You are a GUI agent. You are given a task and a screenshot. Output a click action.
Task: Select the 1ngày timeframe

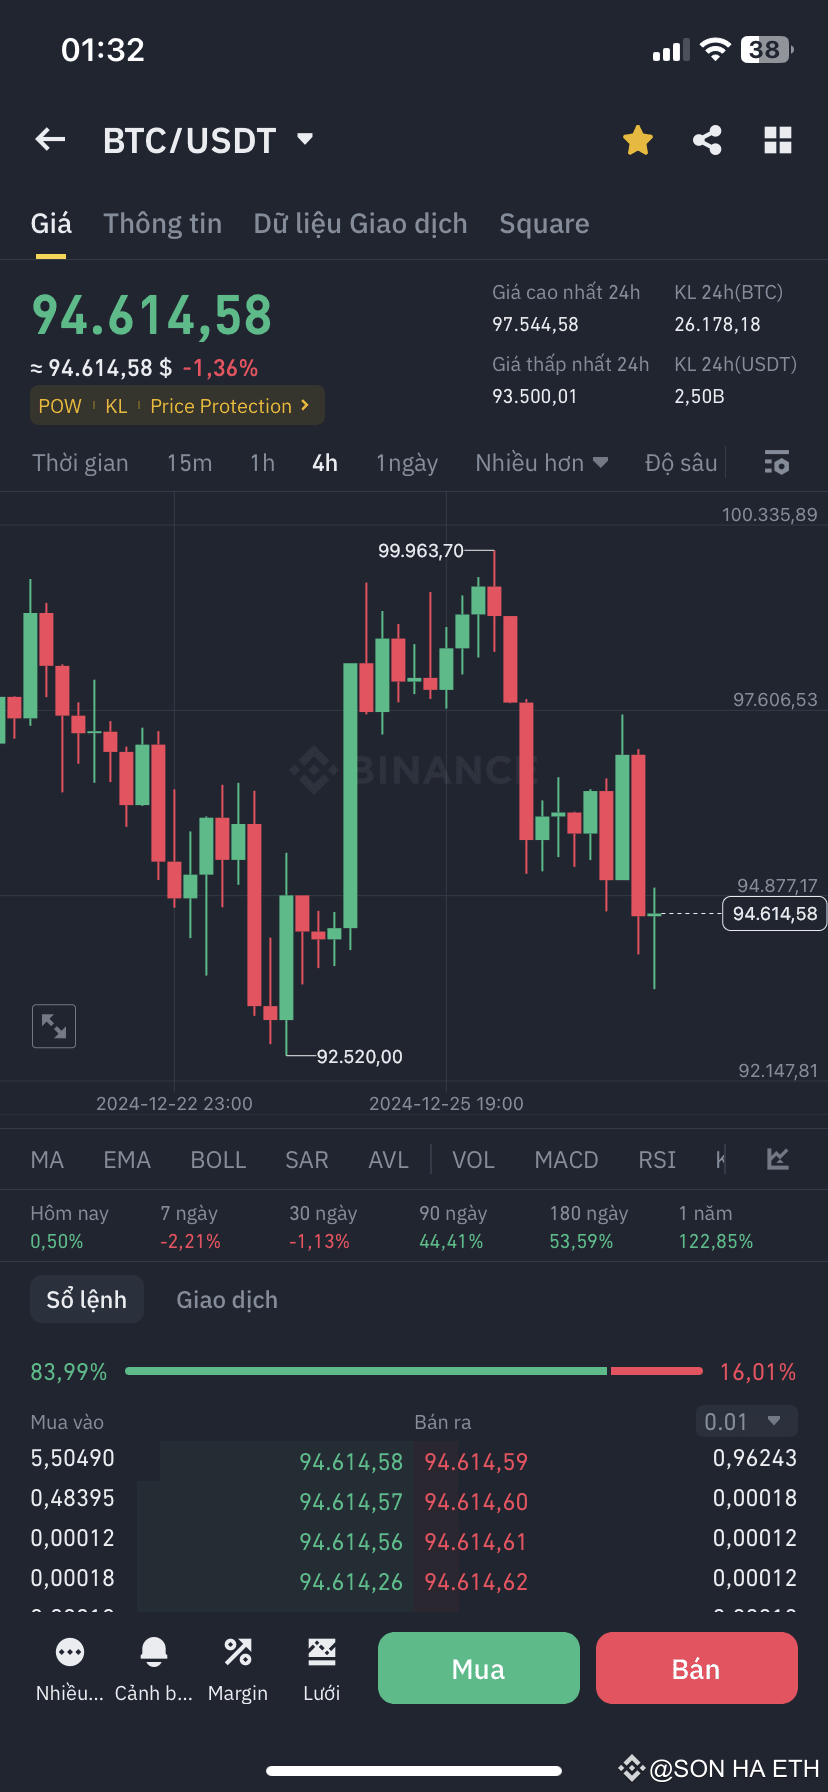(406, 462)
